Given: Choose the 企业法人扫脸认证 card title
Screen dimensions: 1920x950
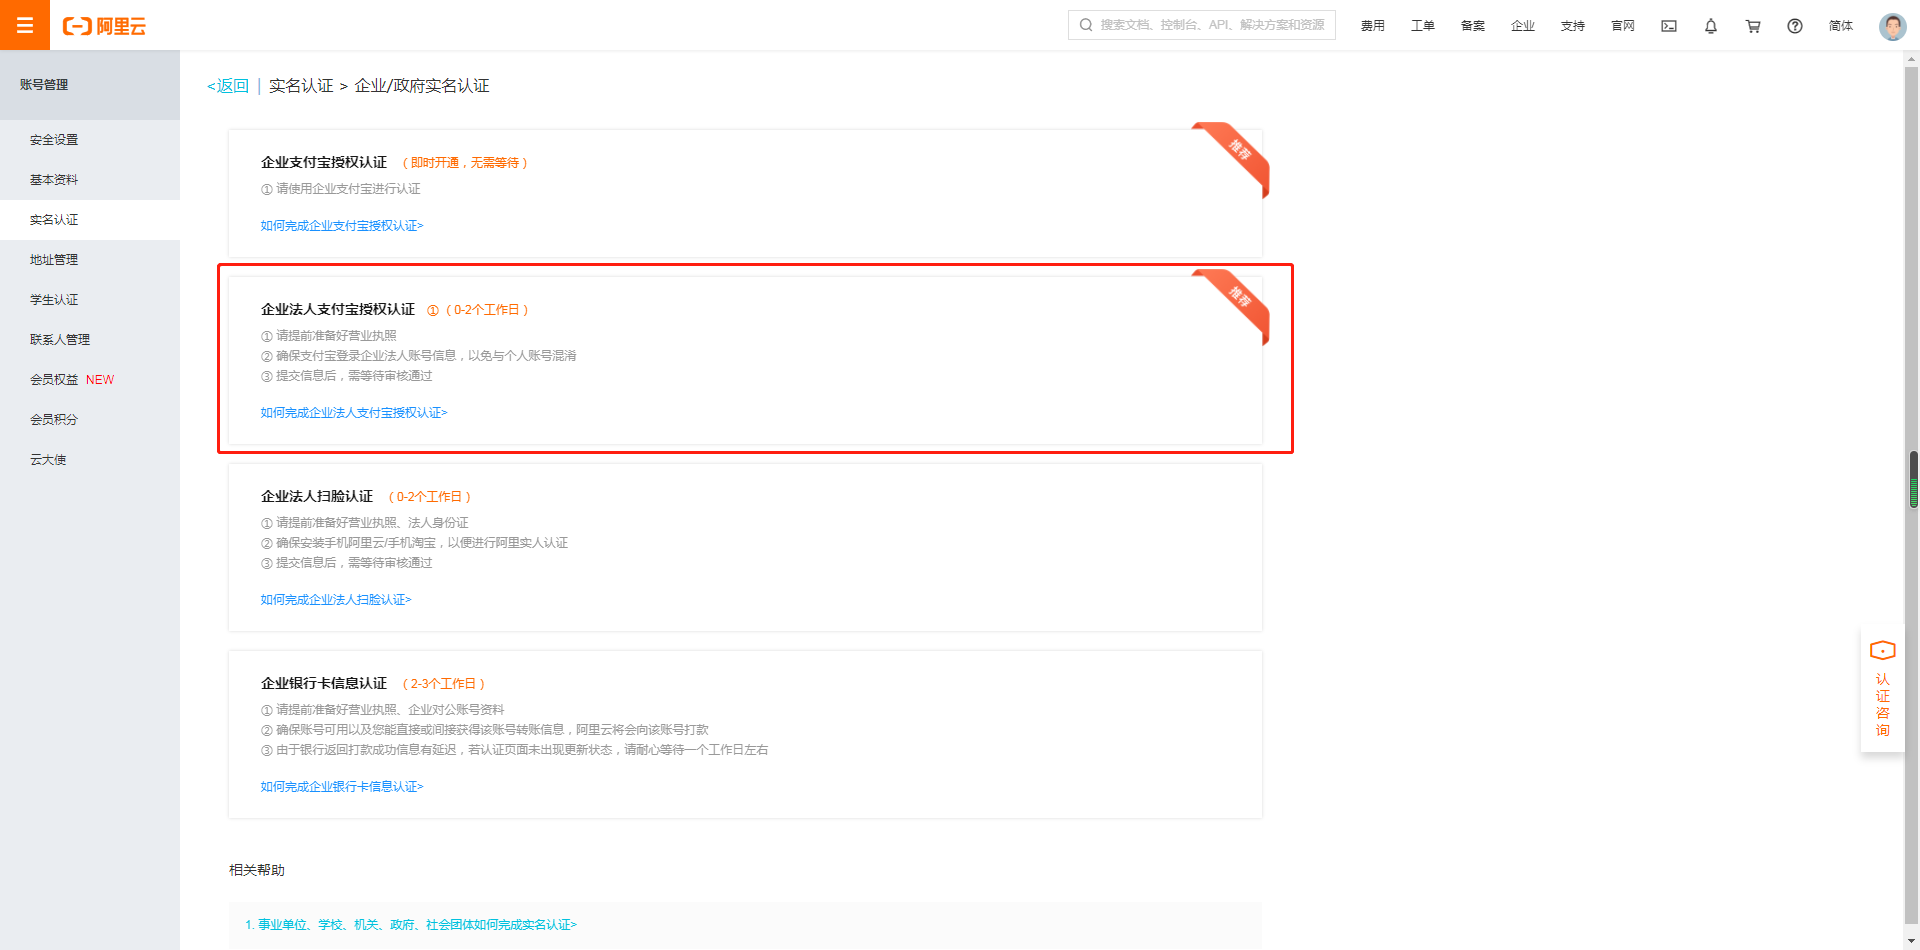Looking at the screenshot, I should click(317, 496).
